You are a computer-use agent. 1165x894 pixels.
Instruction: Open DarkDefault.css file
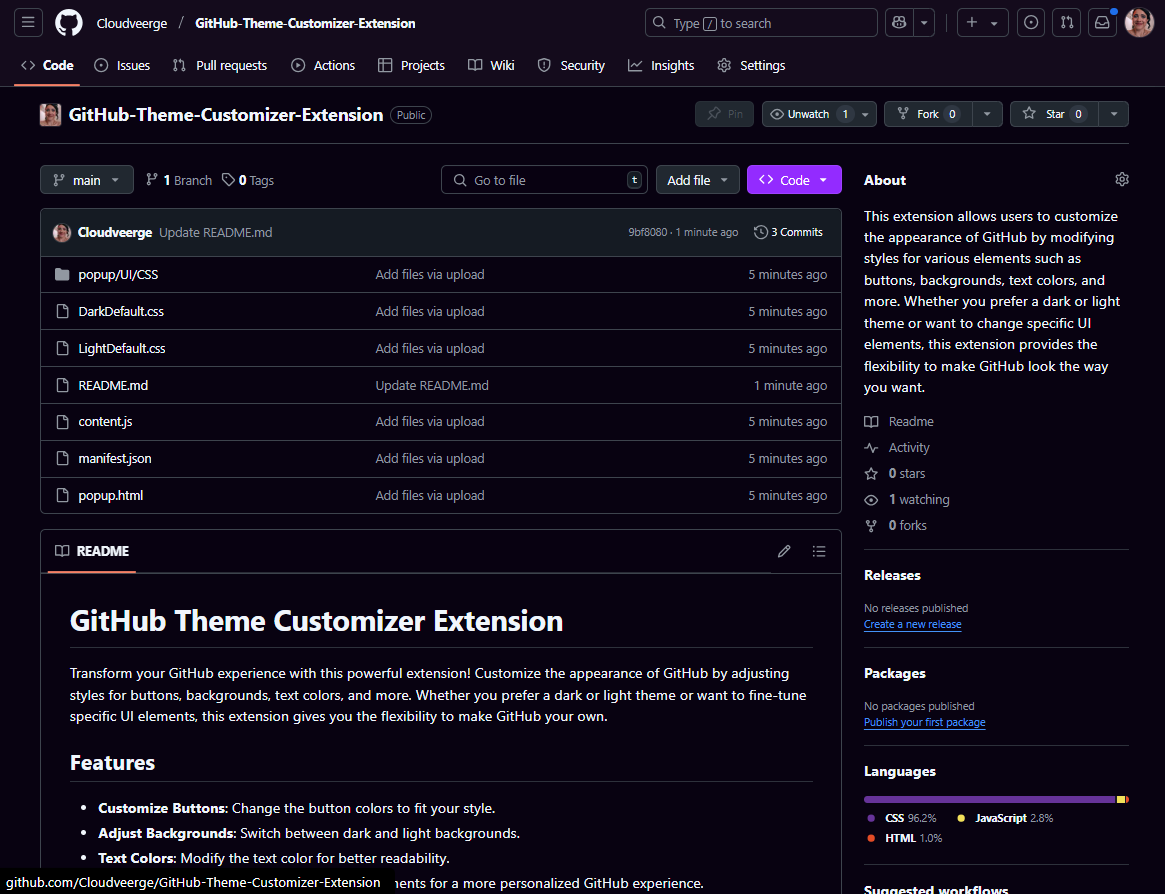[x=121, y=311]
